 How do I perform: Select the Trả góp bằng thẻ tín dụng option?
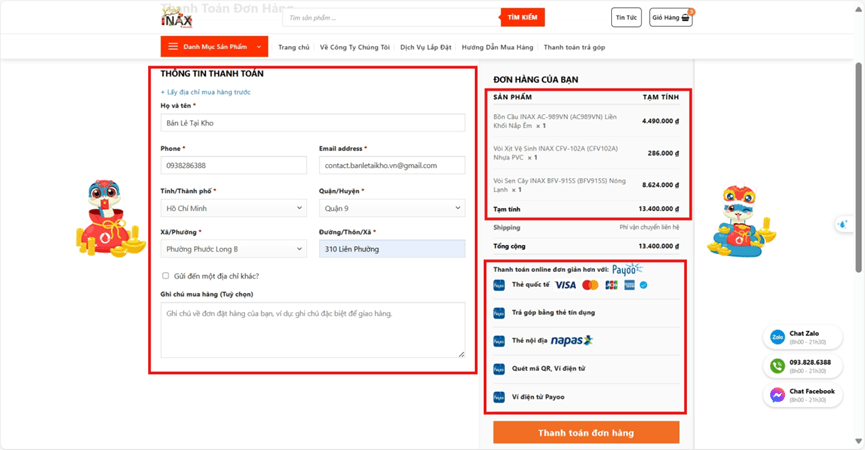pyautogui.click(x=553, y=313)
